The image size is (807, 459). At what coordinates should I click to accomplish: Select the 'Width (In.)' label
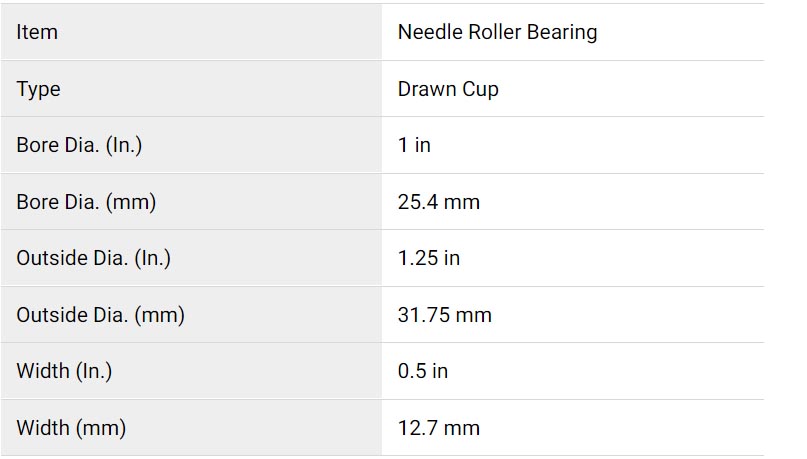pyautogui.click(x=64, y=371)
